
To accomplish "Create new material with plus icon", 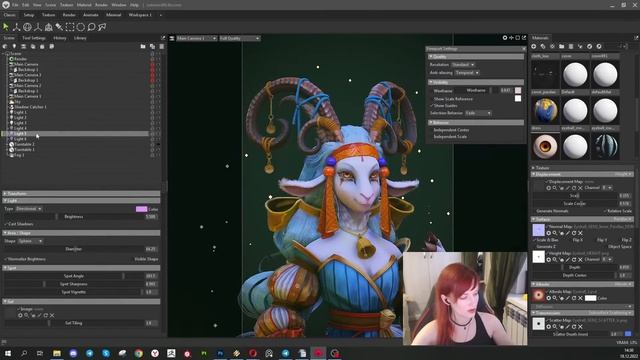I will coord(533,47).
